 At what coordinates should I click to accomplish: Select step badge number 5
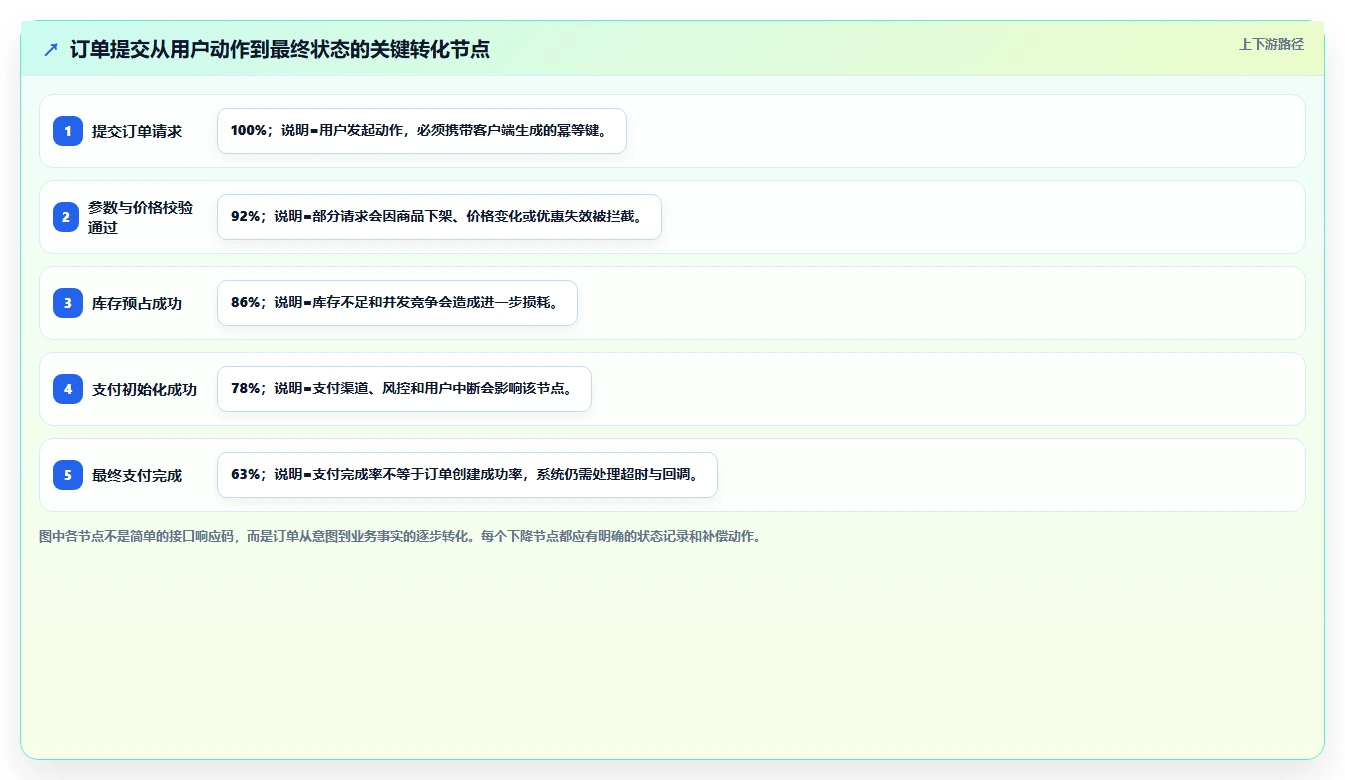coord(68,475)
